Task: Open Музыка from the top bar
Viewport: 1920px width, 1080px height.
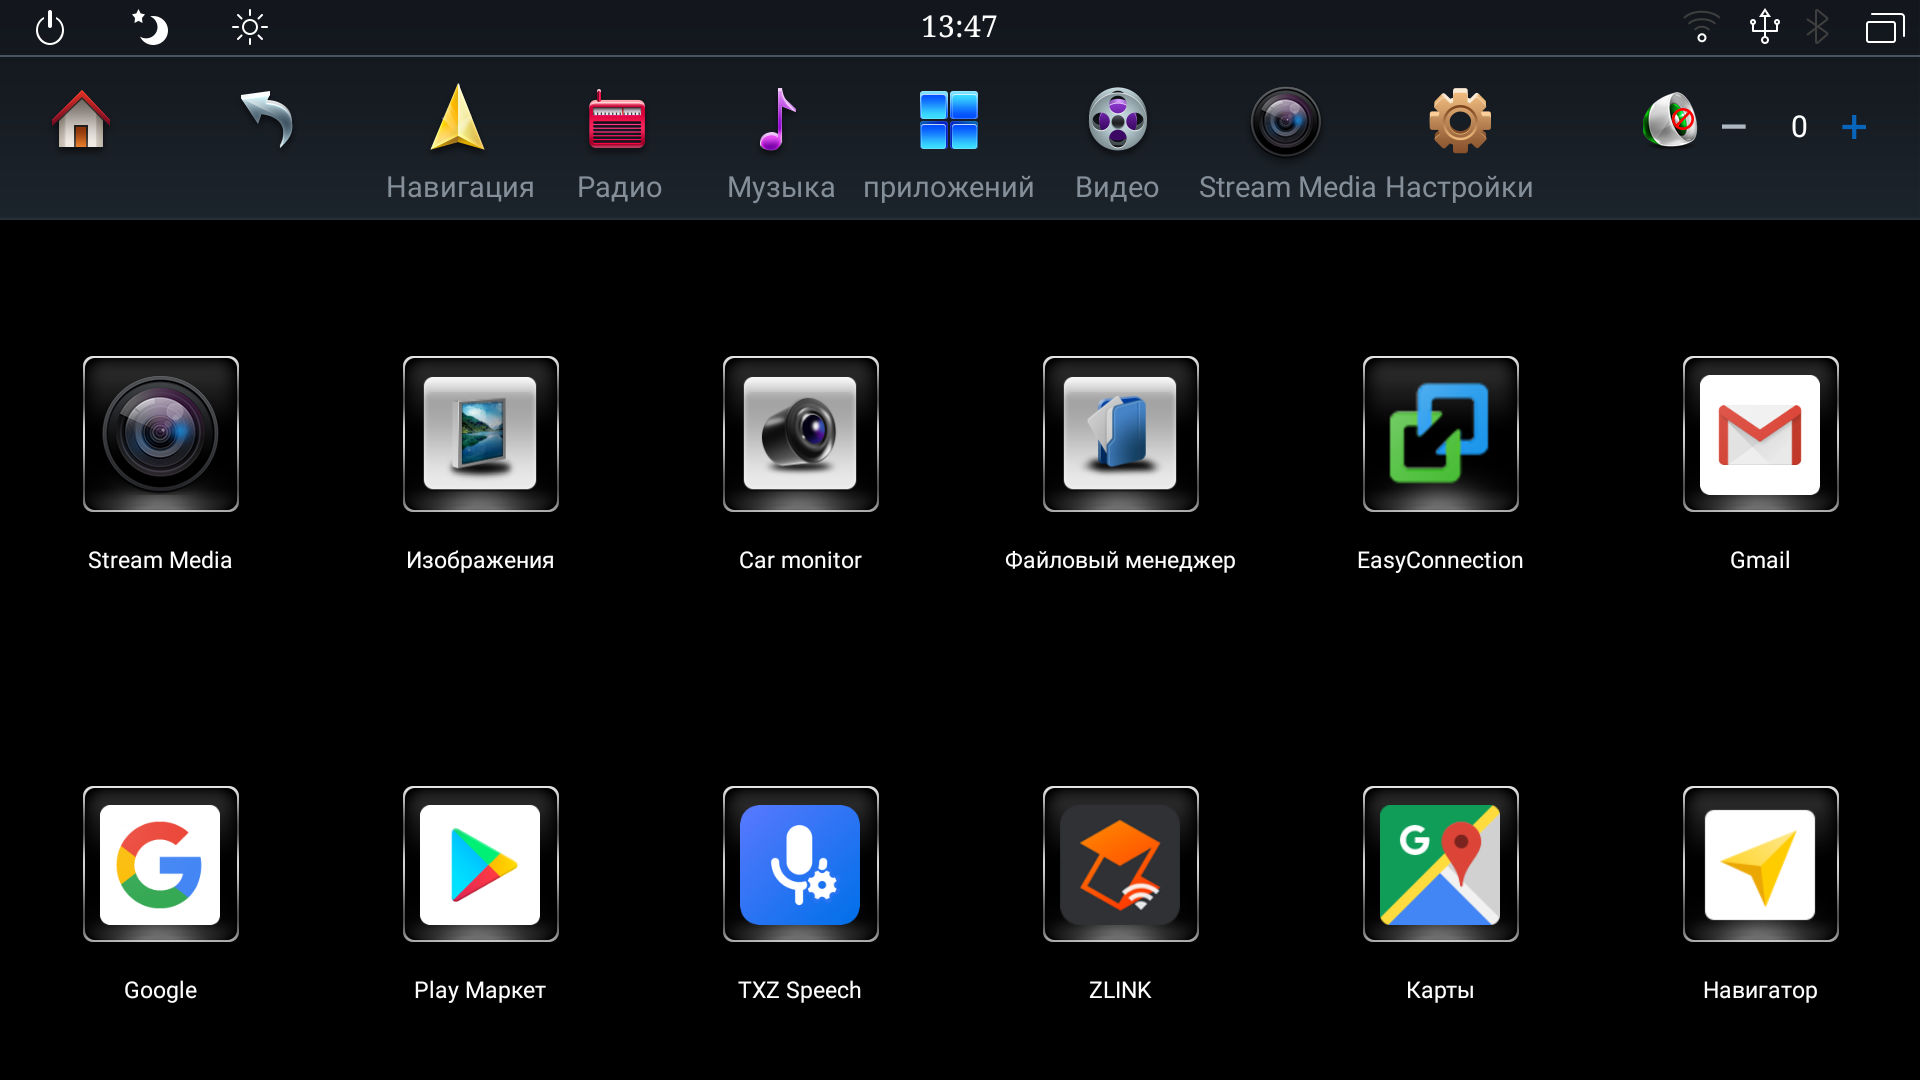Action: coord(780,143)
